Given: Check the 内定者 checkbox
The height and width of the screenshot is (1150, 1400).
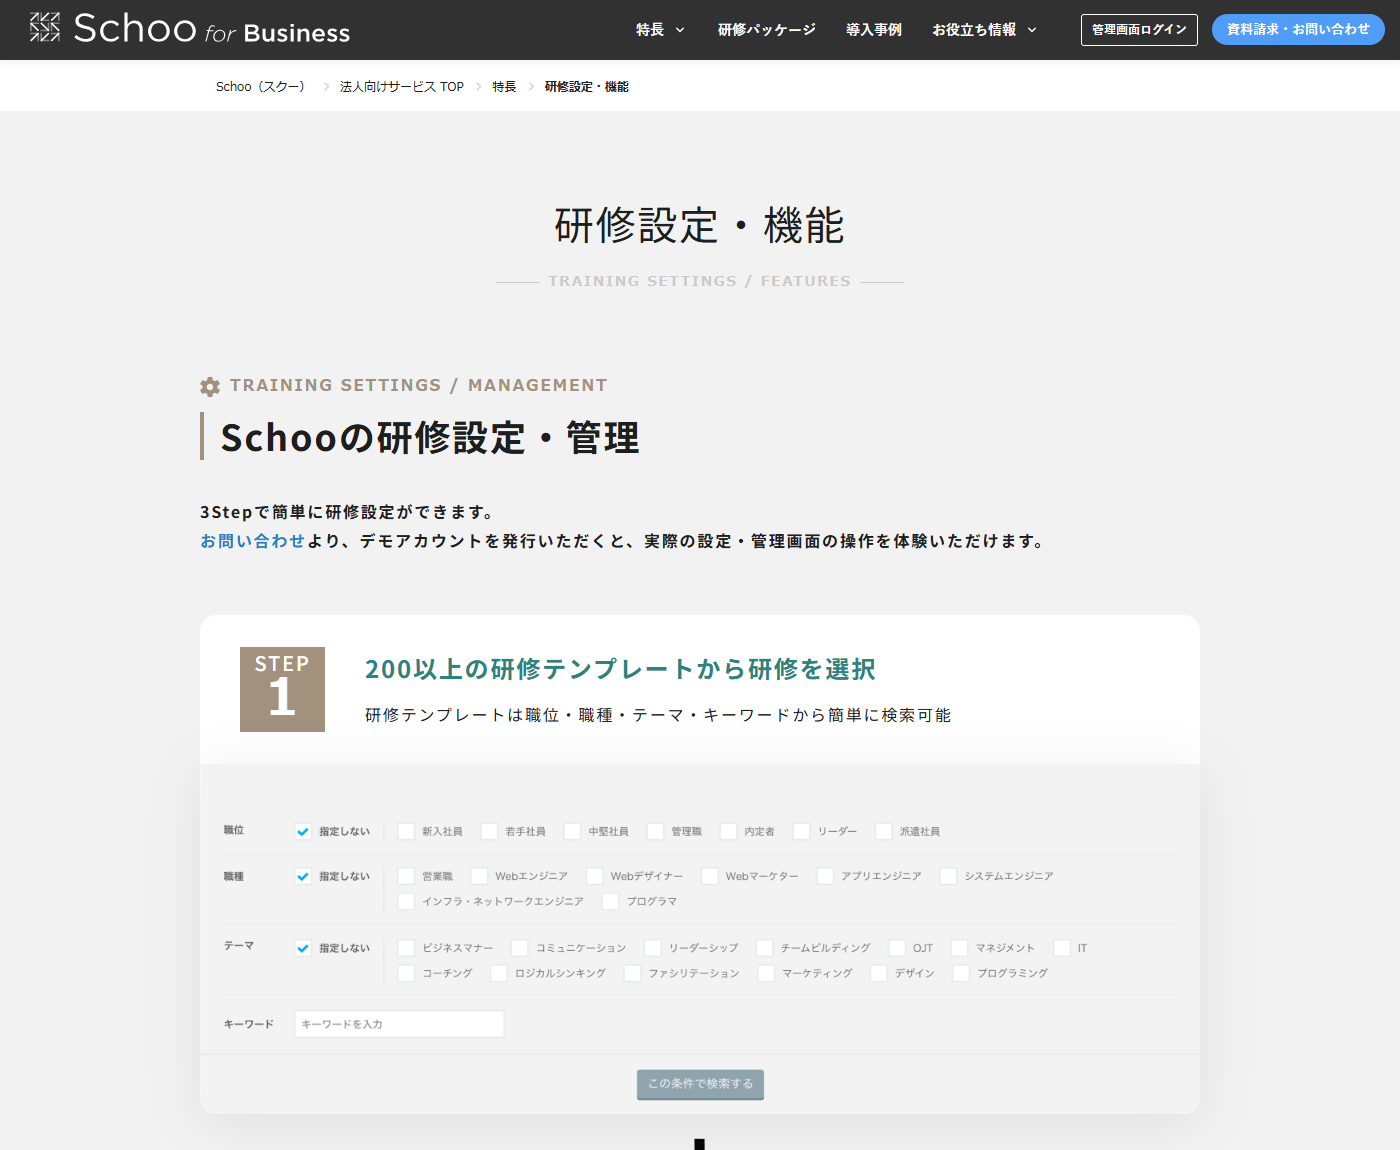Looking at the screenshot, I should [x=728, y=831].
